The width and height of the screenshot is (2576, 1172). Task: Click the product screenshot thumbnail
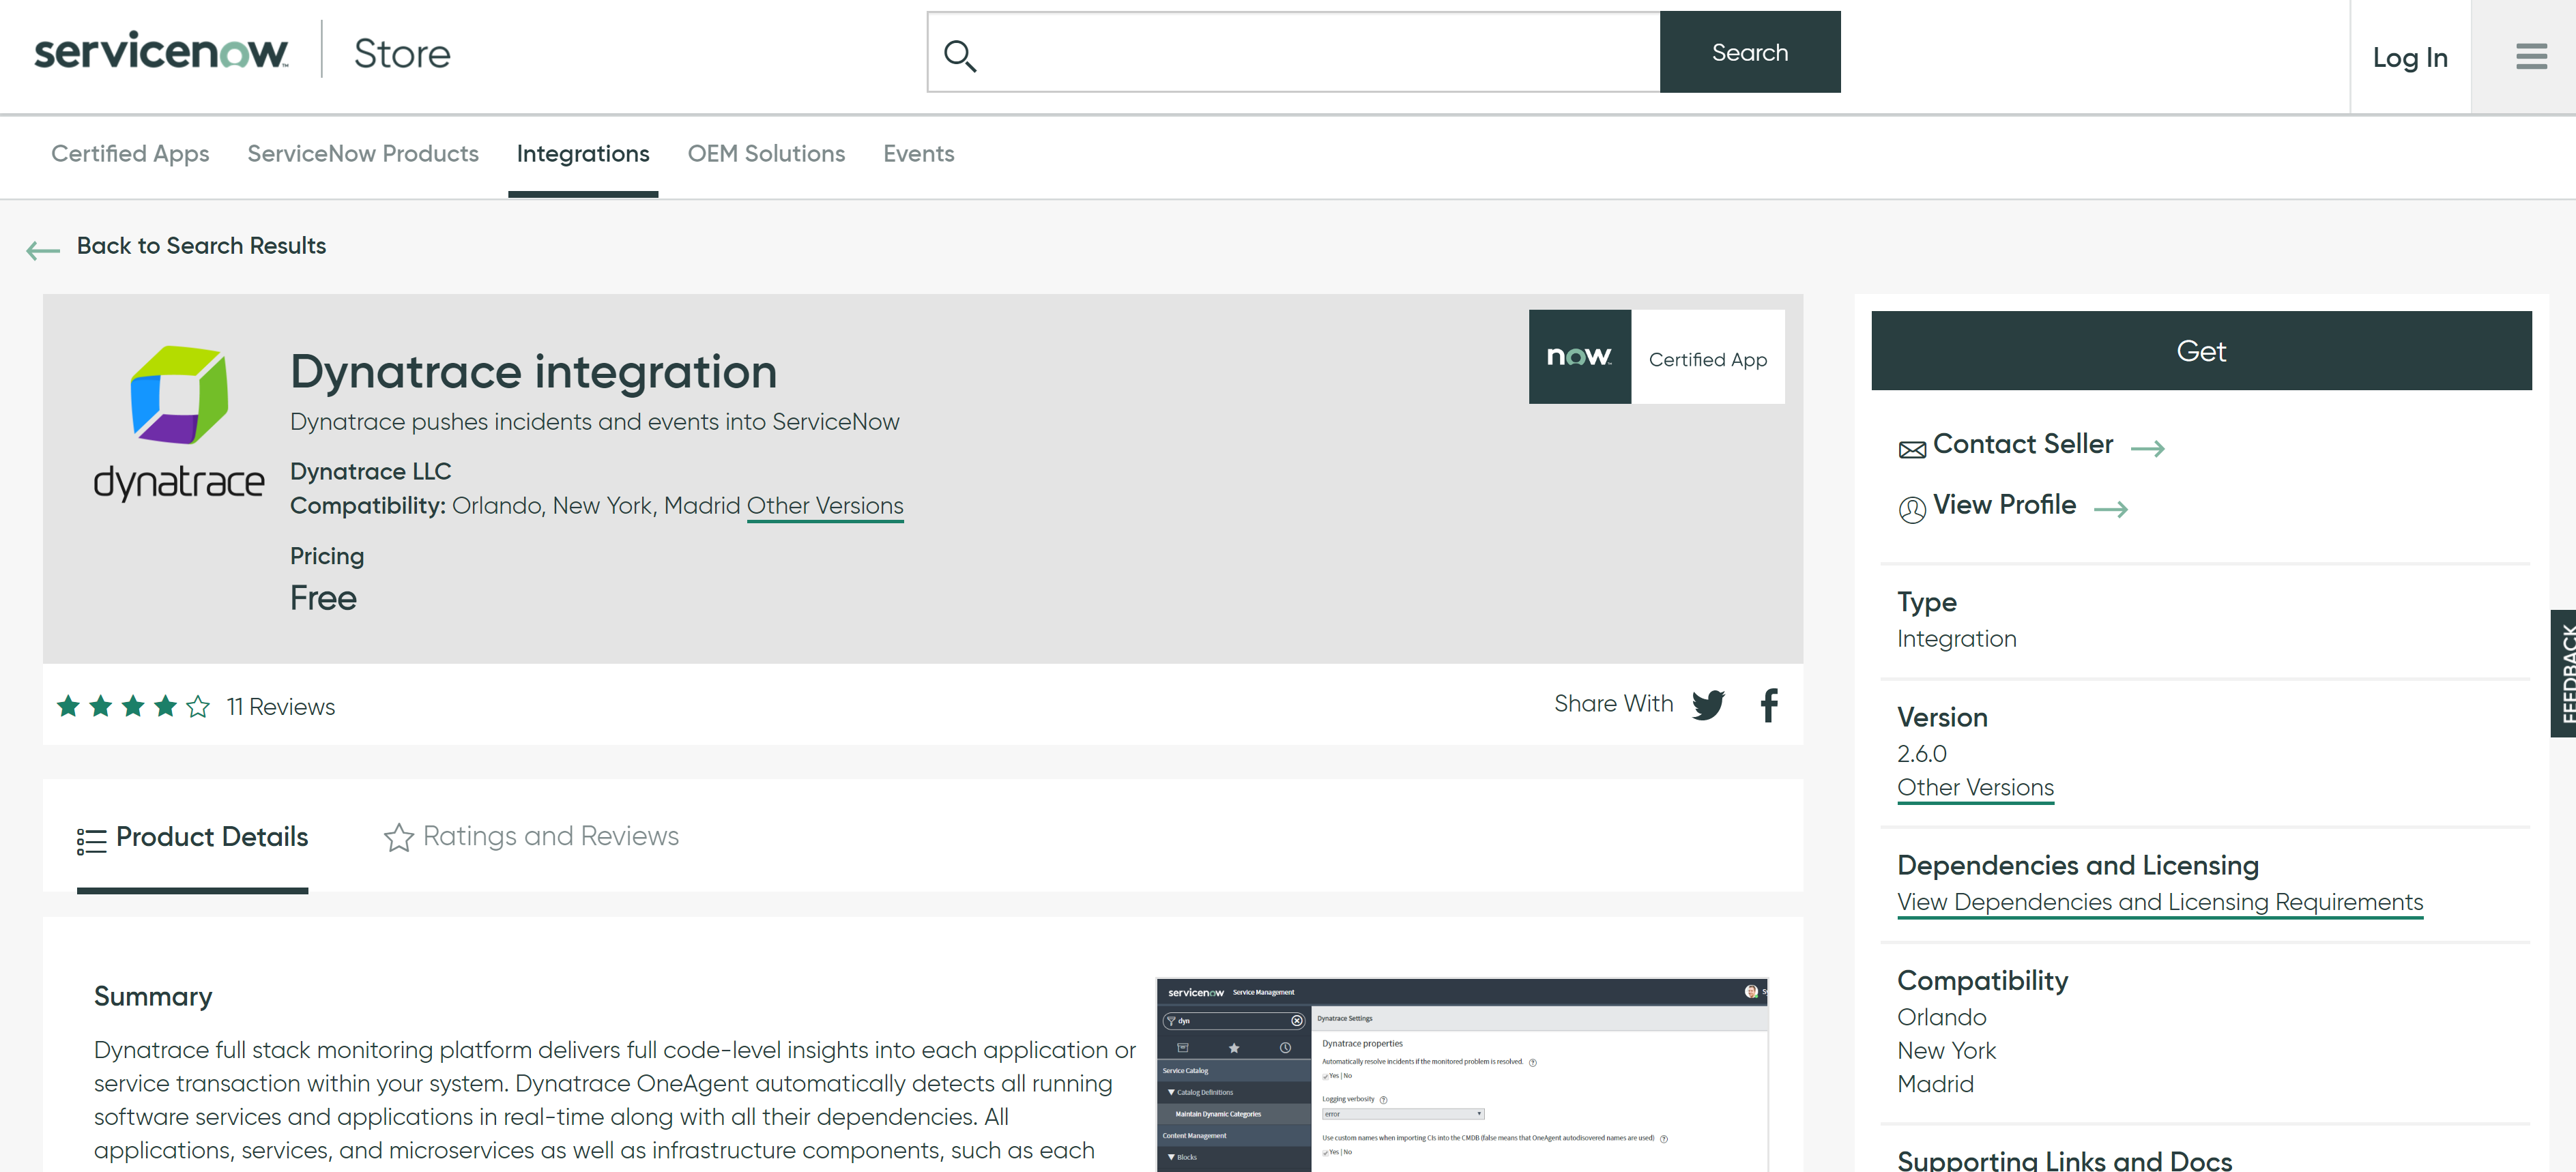click(1460, 1074)
